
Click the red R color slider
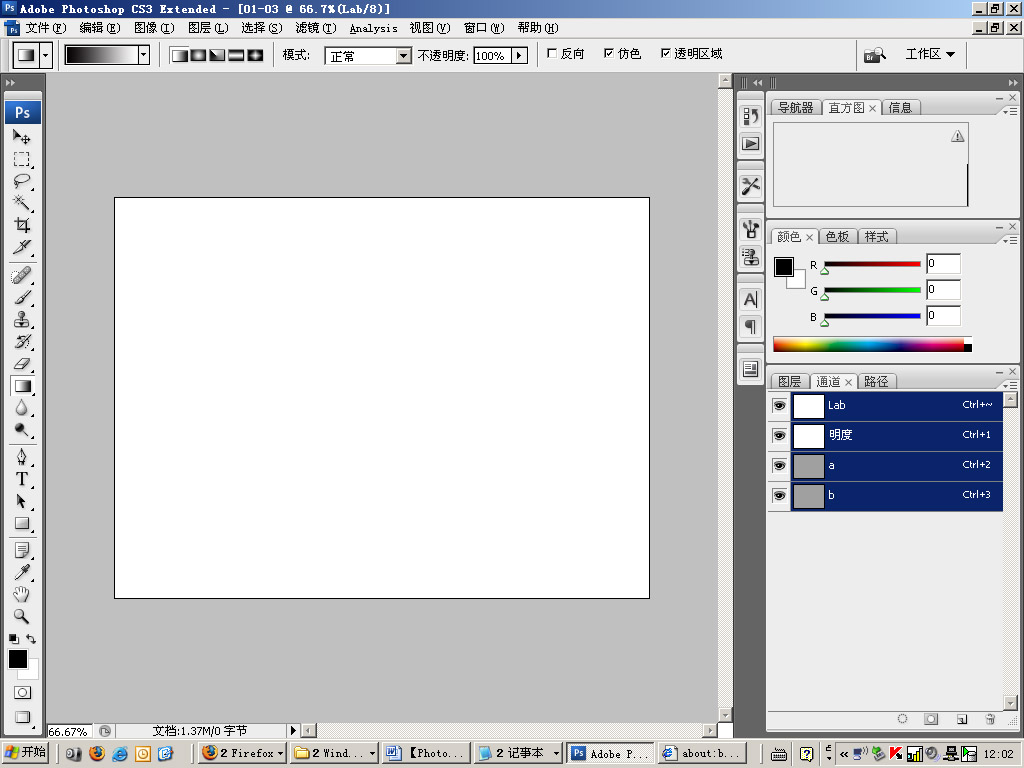872,264
